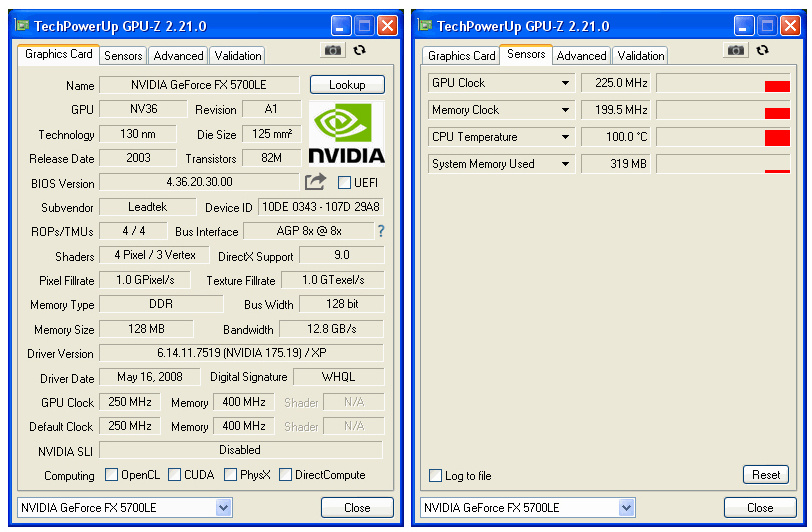Click Close button in left window

(357, 508)
